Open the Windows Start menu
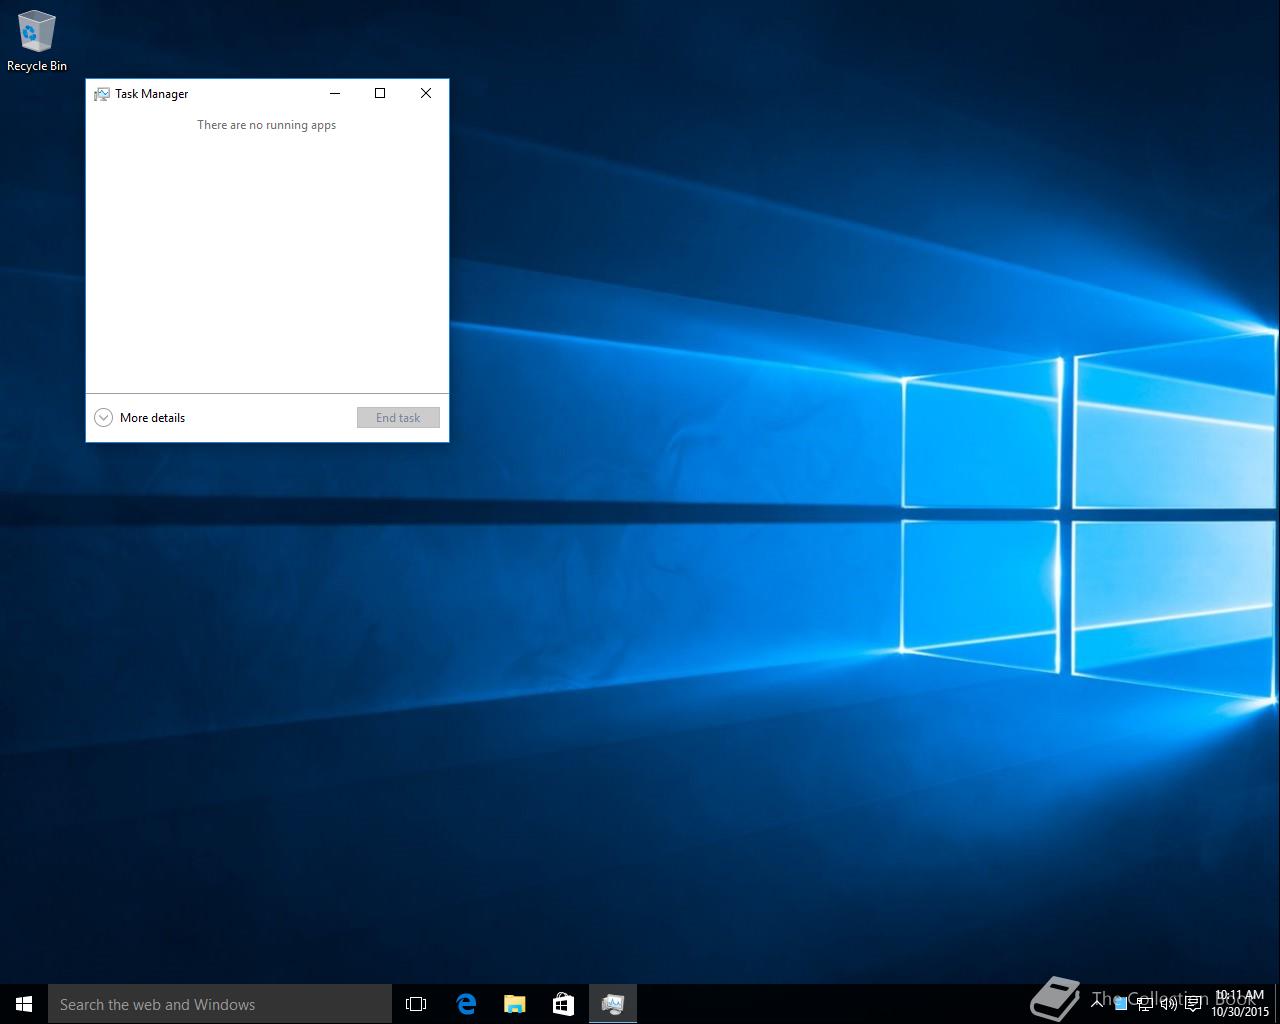This screenshot has height=1024, width=1280. pos(24,1004)
